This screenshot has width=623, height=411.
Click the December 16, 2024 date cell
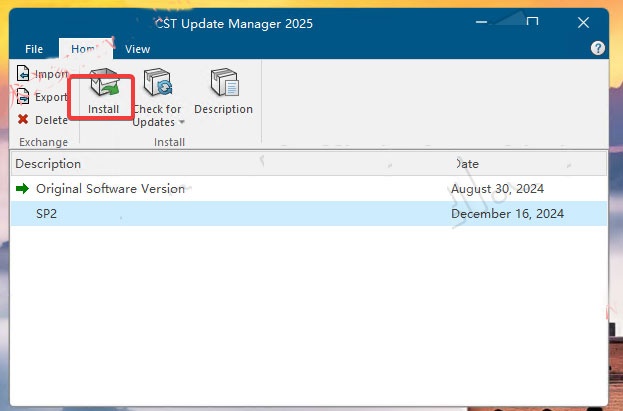pos(507,214)
